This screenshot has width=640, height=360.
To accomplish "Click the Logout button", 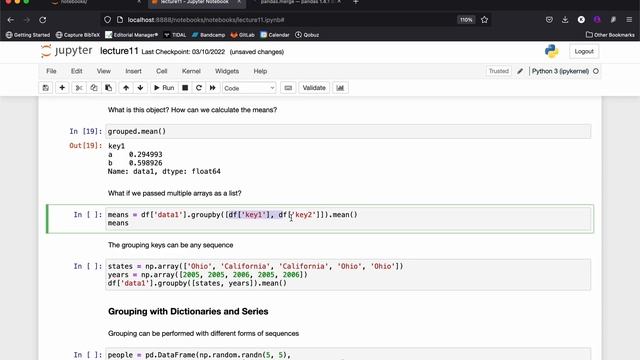I will [x=584, y=51].
